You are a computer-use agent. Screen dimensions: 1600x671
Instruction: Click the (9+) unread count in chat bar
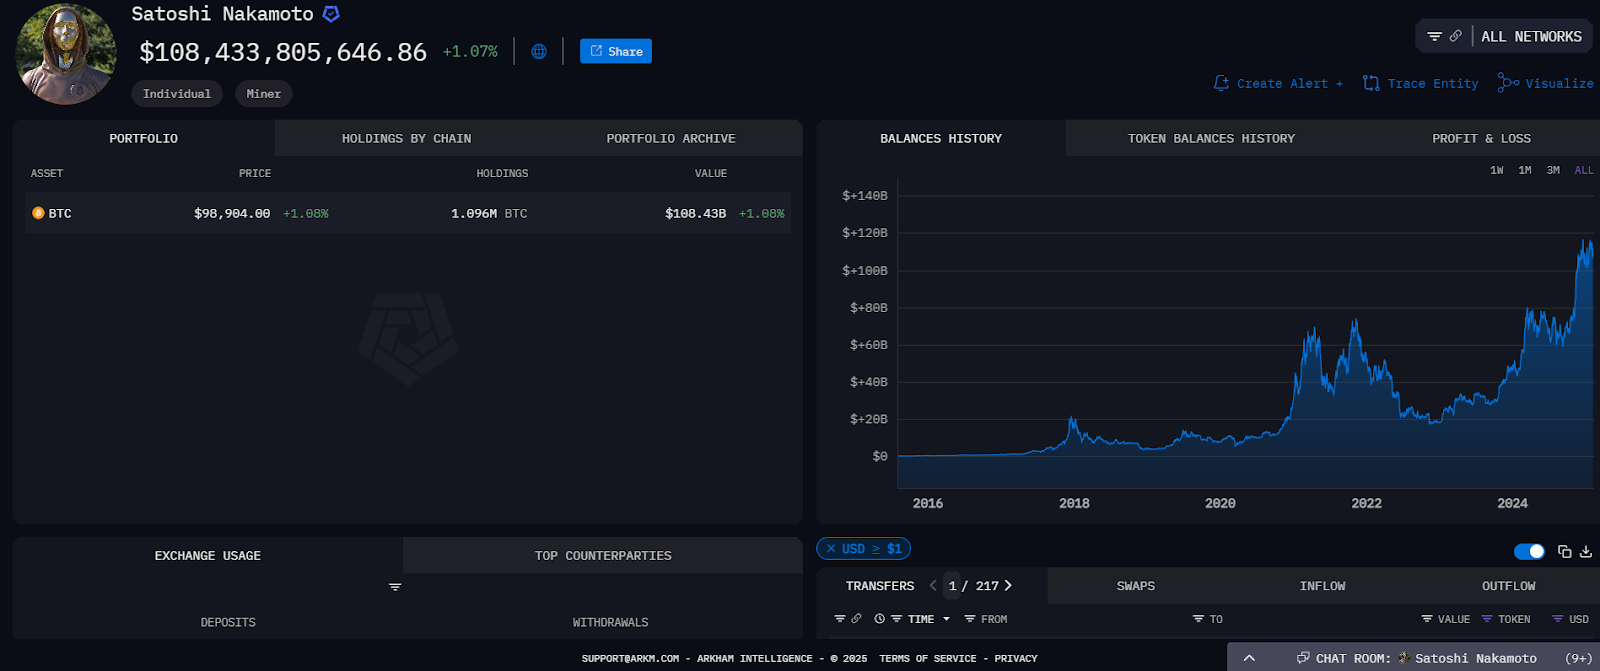pyautogui.click(x=1579, y=657)
